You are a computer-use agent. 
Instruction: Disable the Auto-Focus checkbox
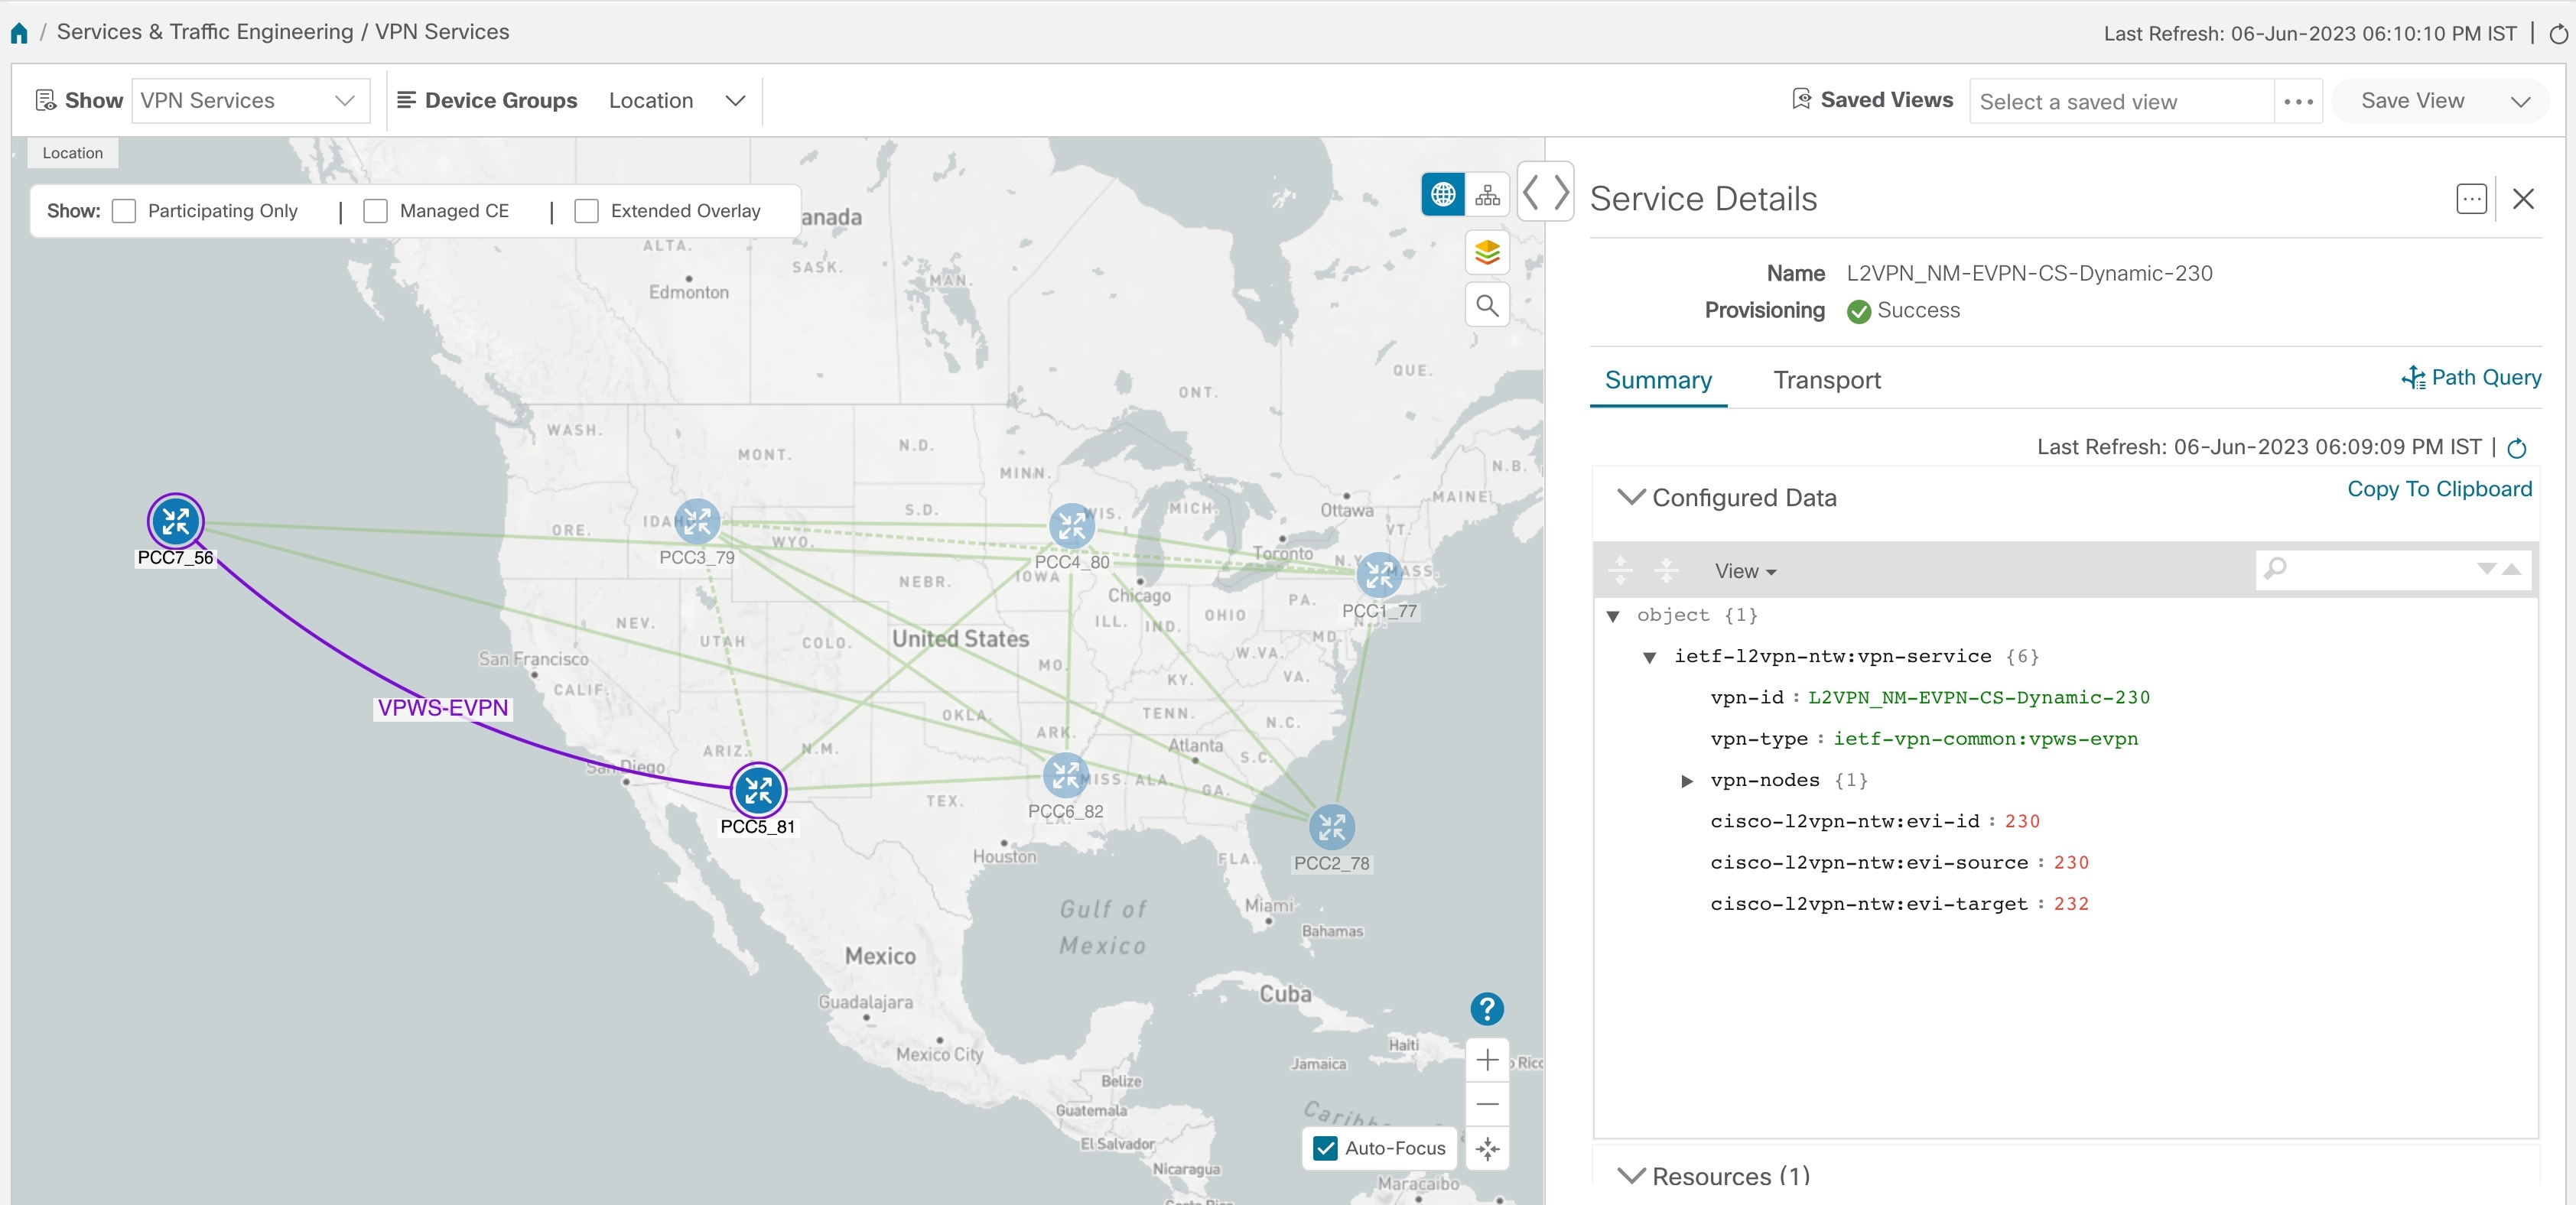pyautogui.click(x=1325, y=1148)
